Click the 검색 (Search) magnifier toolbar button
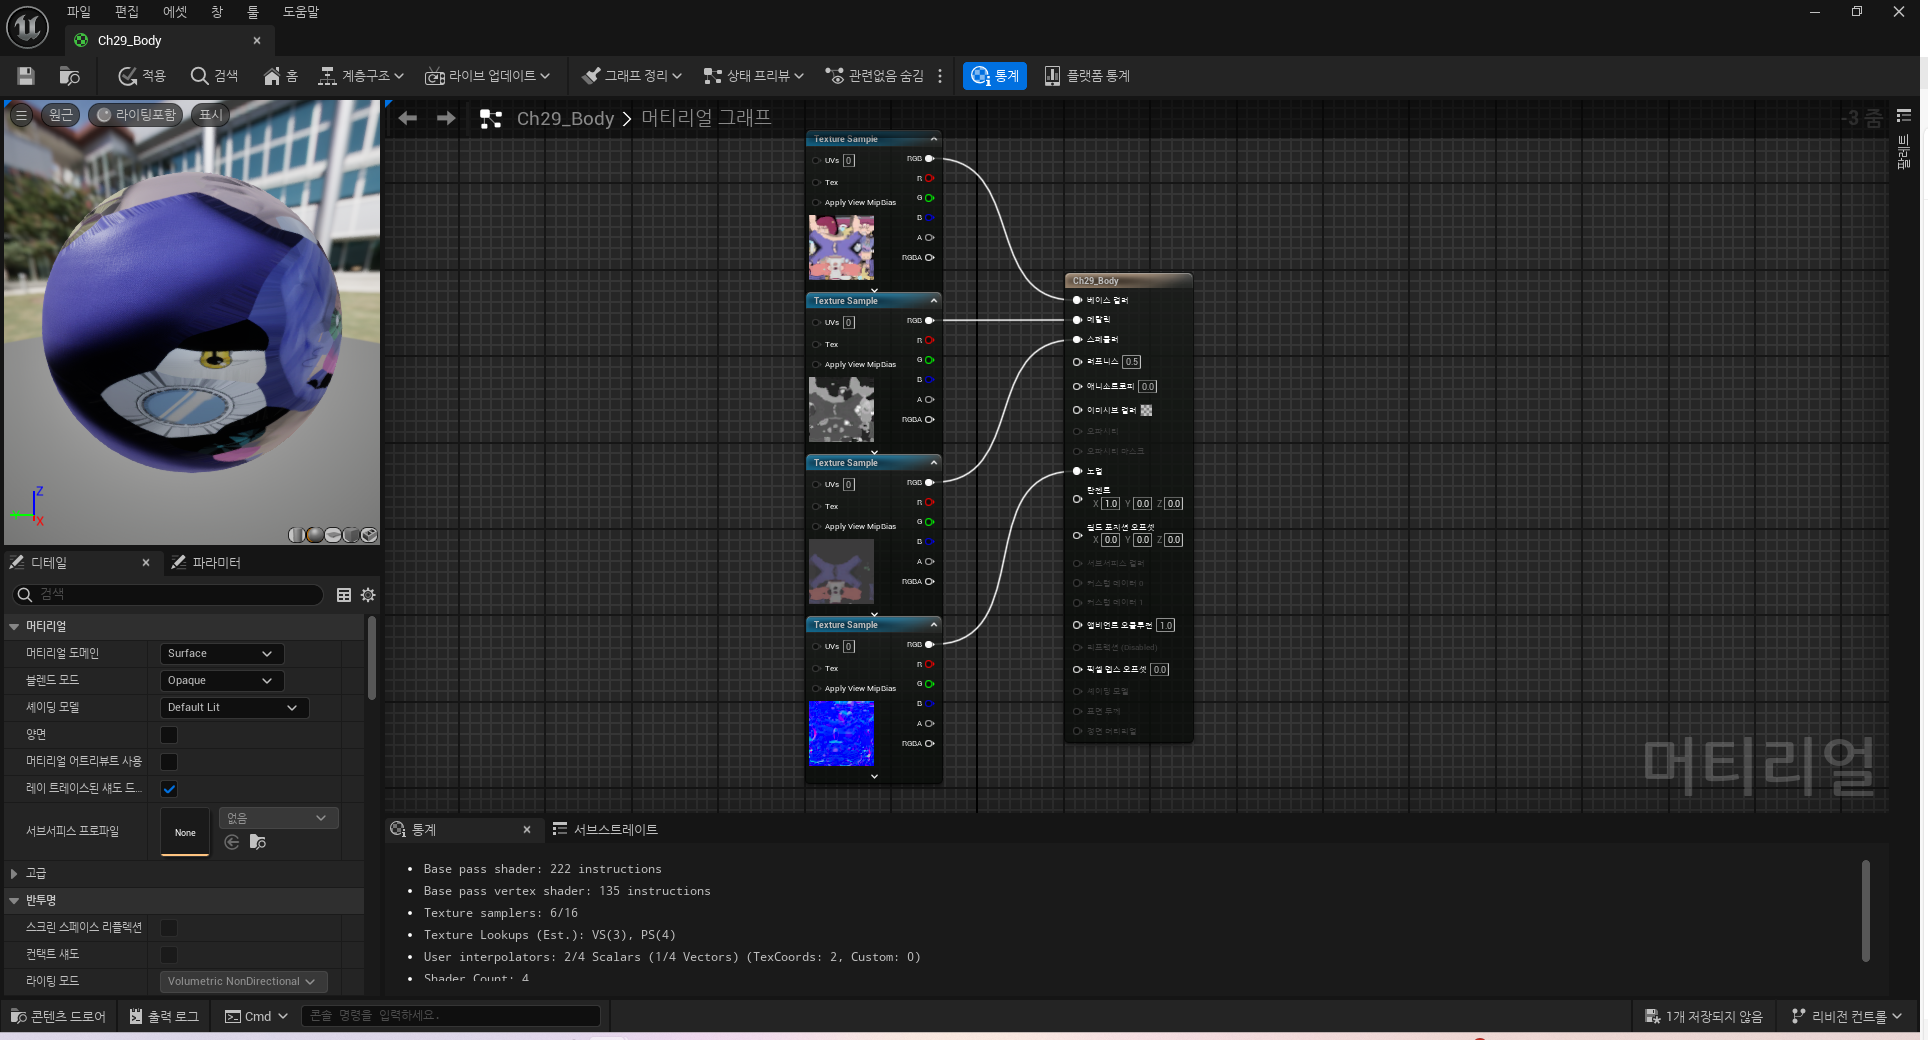1928x1040 pixels. pyautogui.click(x=214, y=76)
